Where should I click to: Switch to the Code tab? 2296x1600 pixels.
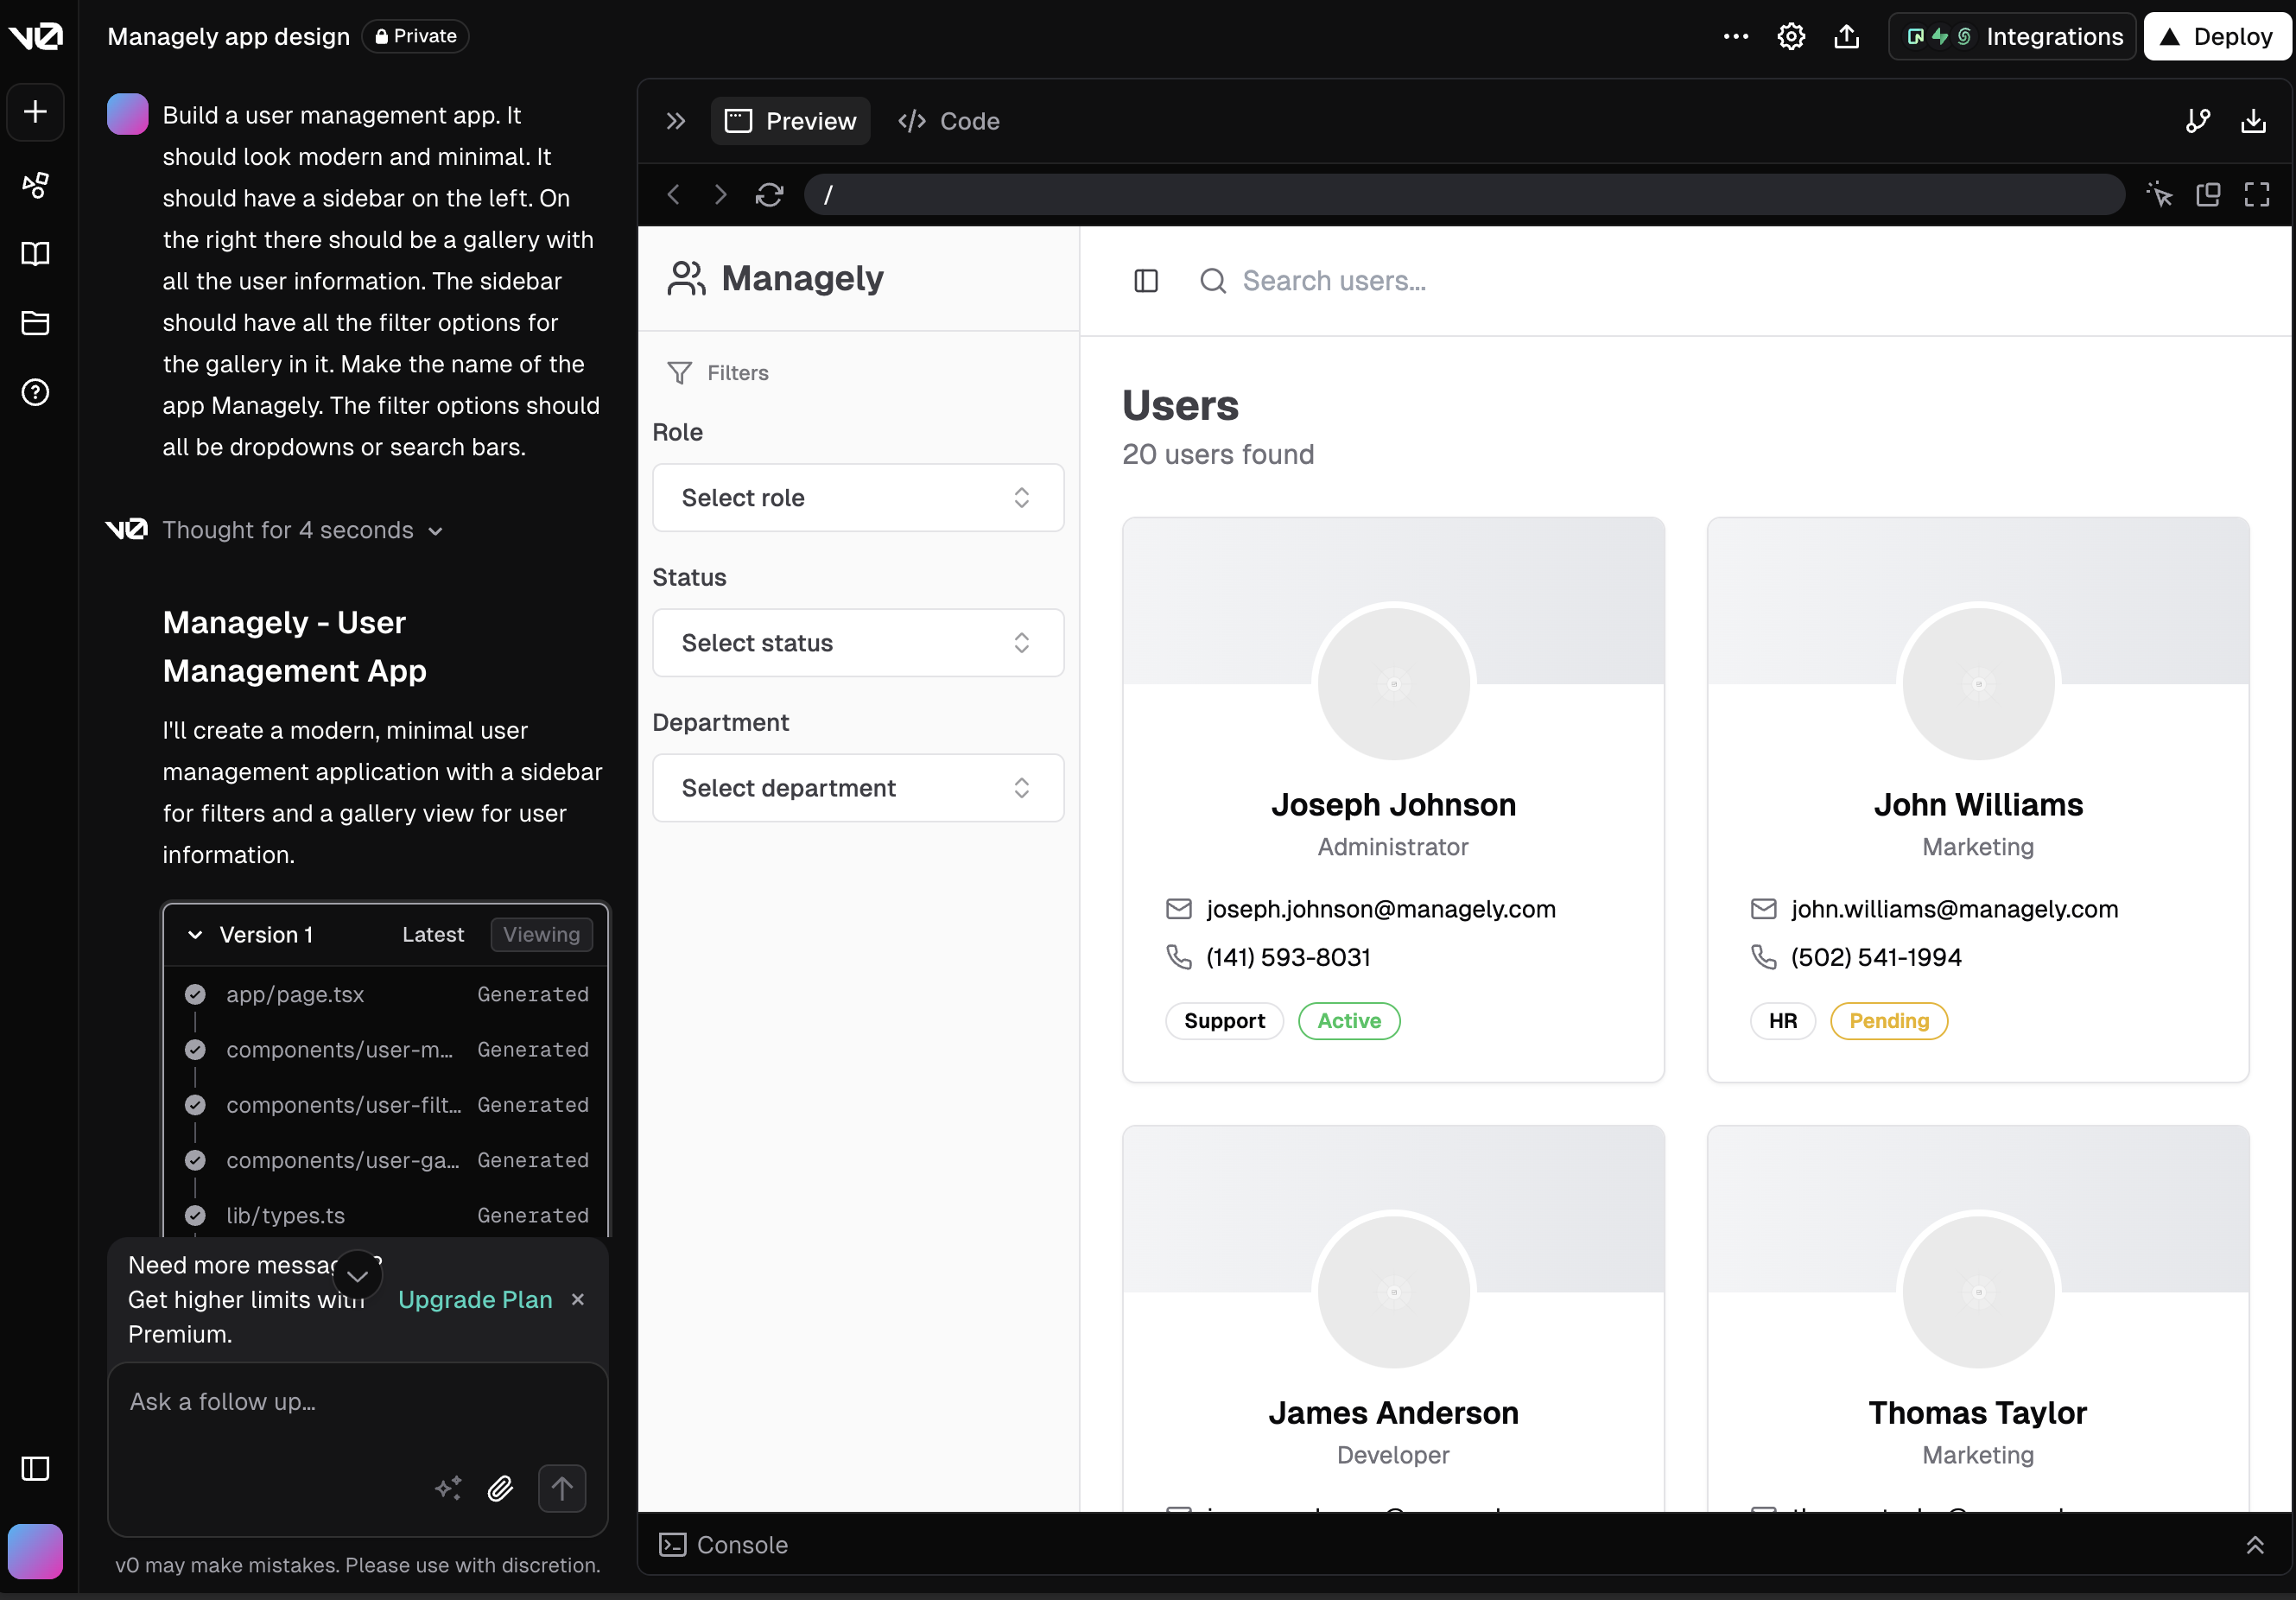pos(949,121)
